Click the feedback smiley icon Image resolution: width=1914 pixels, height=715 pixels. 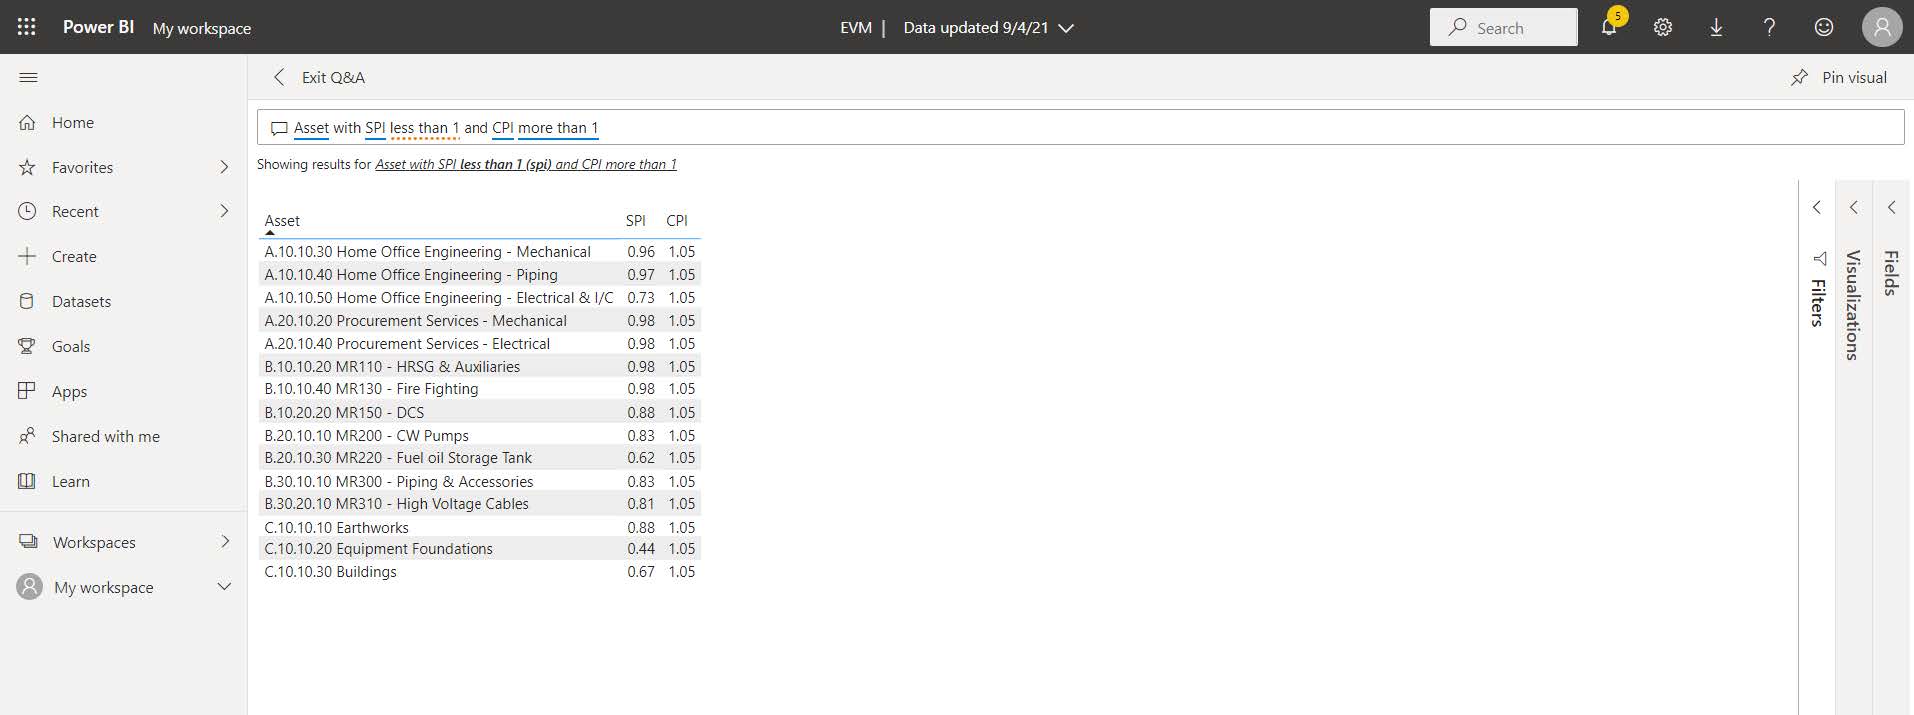click(x=1824, y=27)
